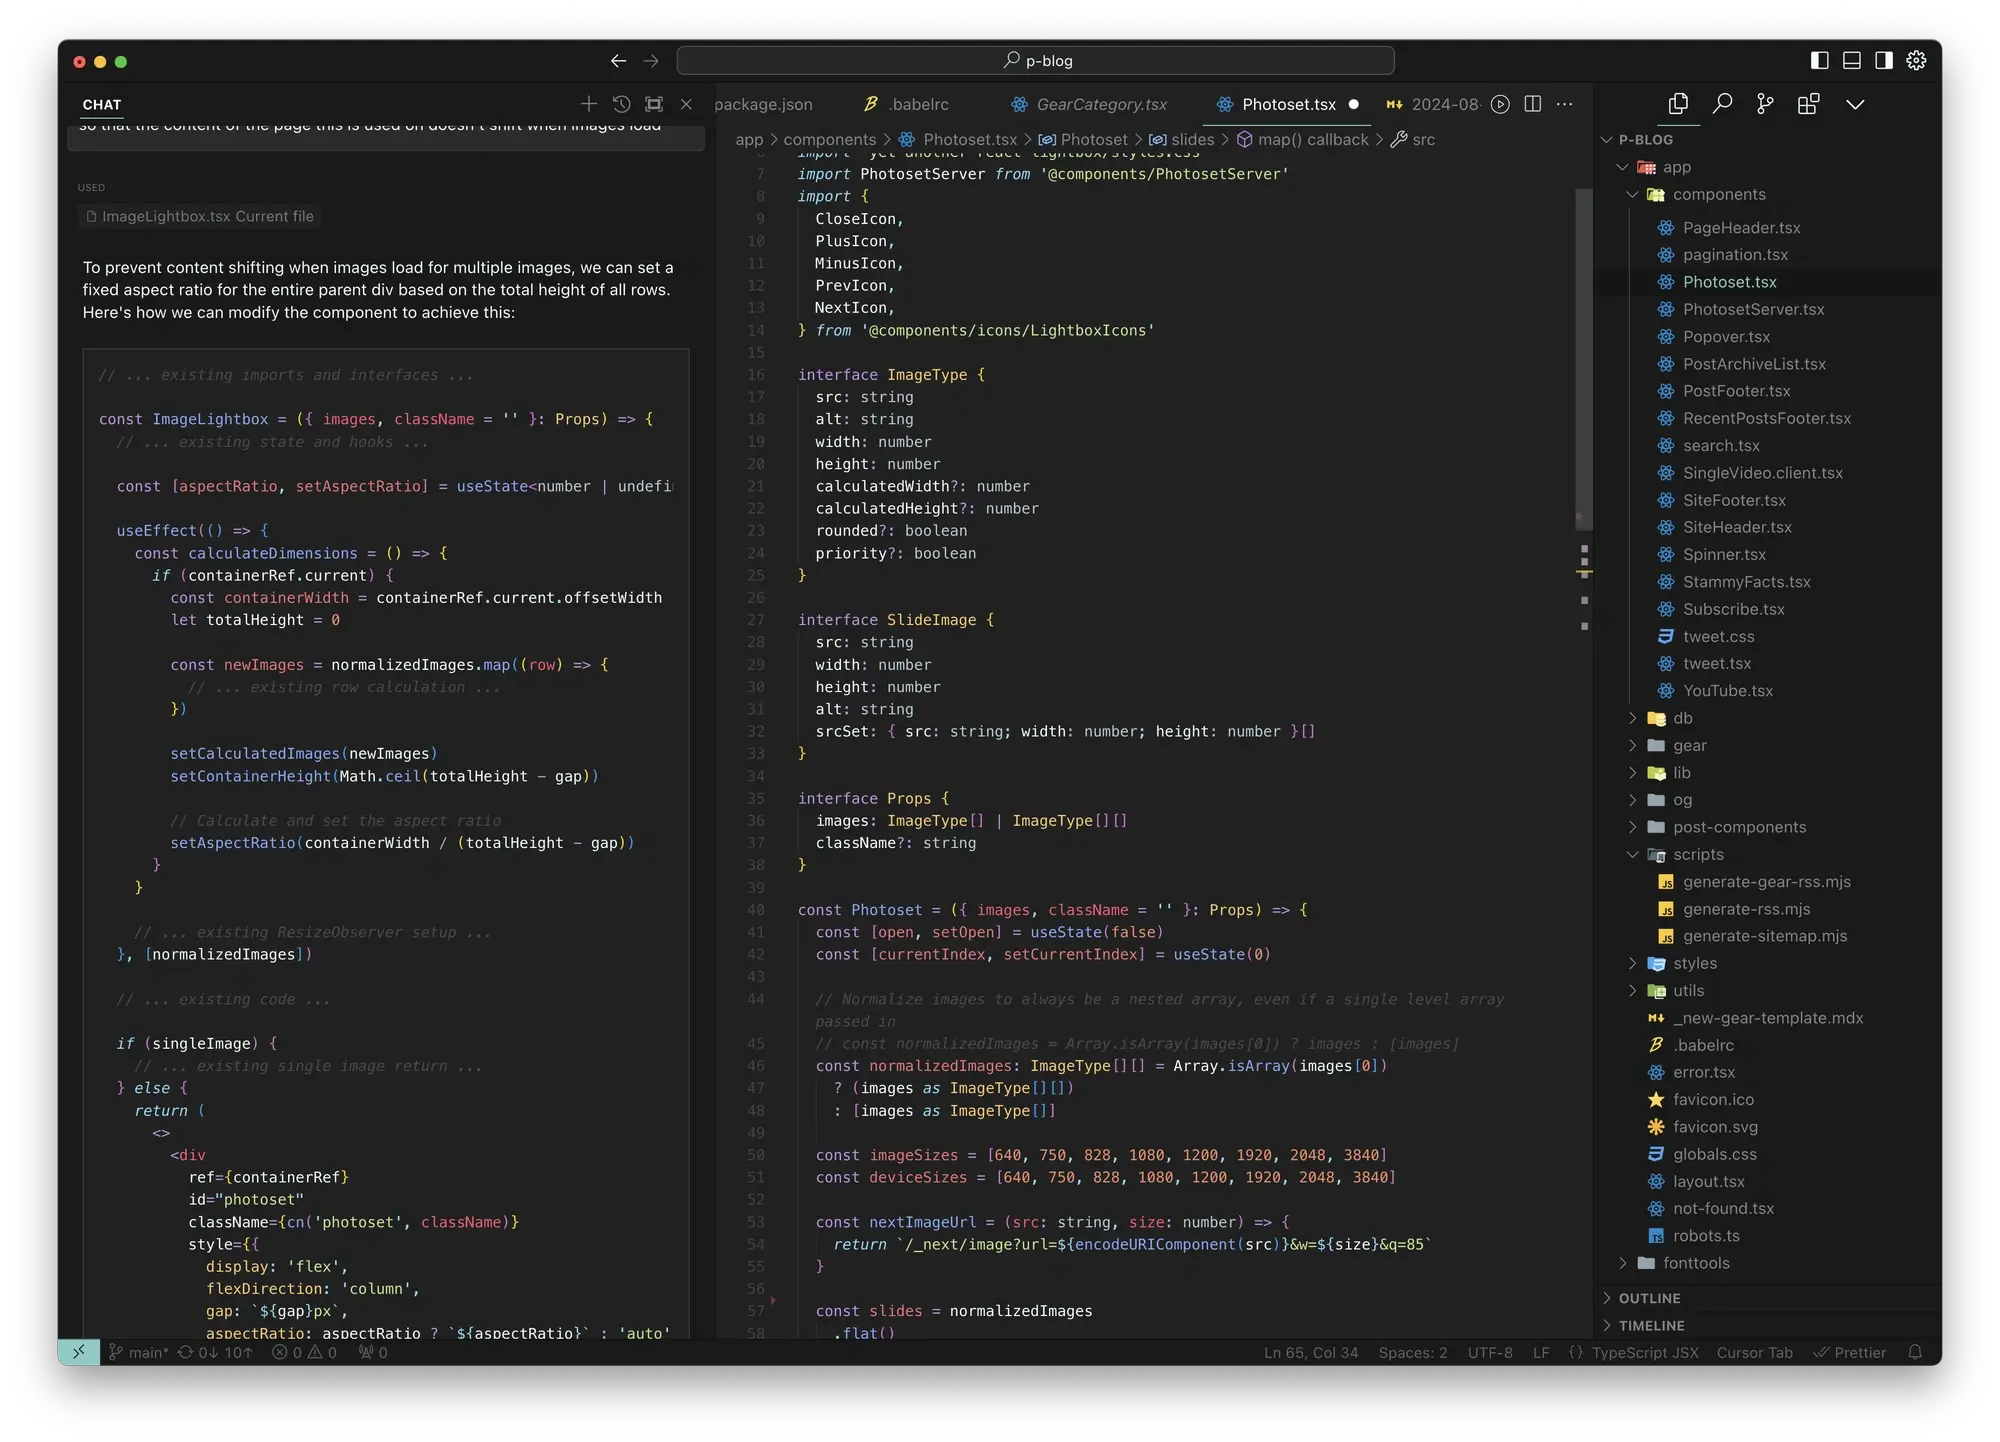
Task: Open Manage settings gear icon
Action: click(x=1916, y=61)
